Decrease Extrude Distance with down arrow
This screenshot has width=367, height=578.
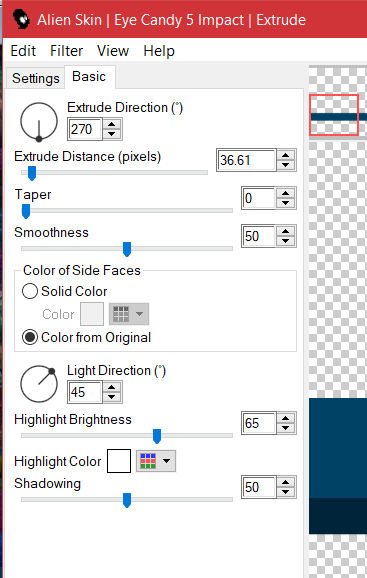coord(286,165)
